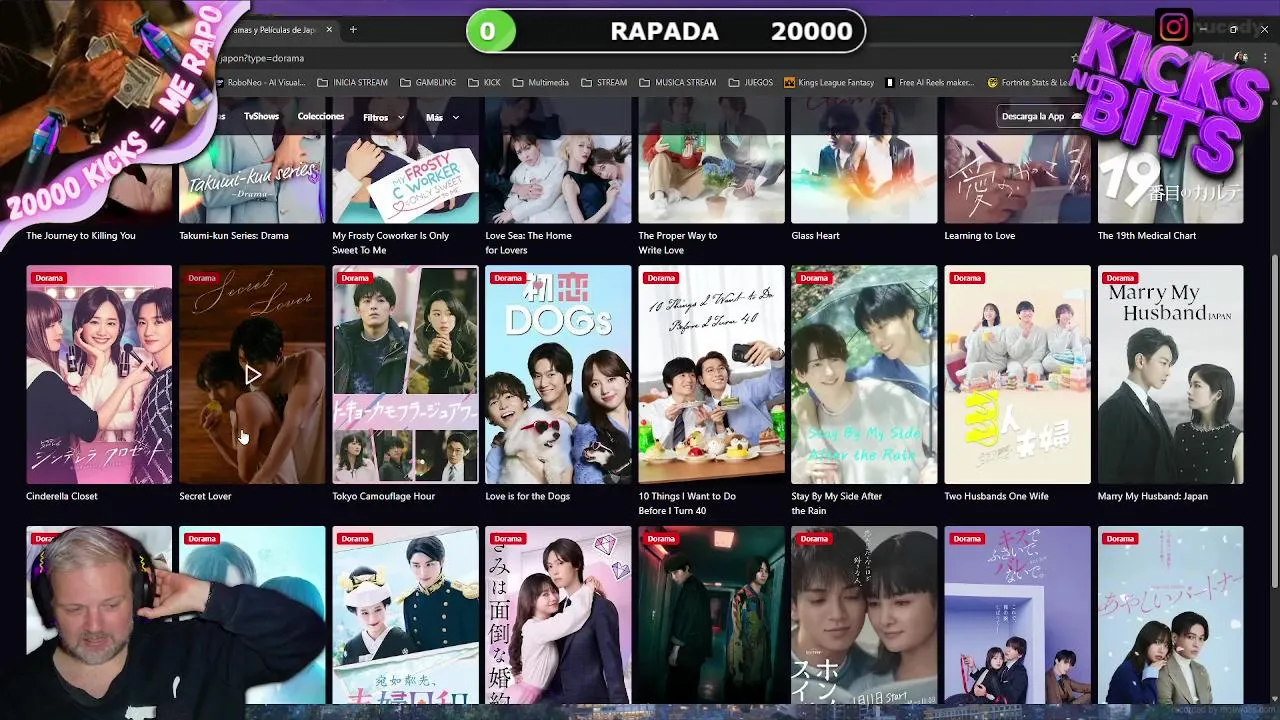Click the Dorama badge on Marry My Husband
The width and height of the screenshot is (1280, 720).
point(1120,278)
